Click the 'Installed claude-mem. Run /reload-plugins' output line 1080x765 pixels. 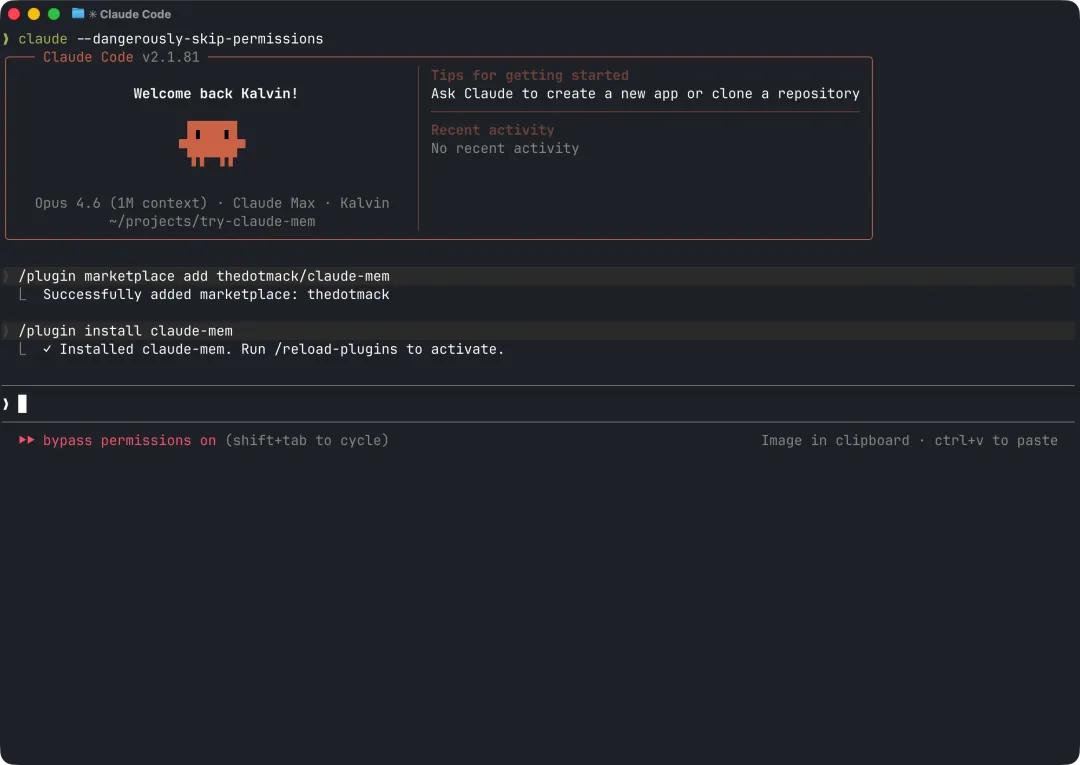(282, 349)
